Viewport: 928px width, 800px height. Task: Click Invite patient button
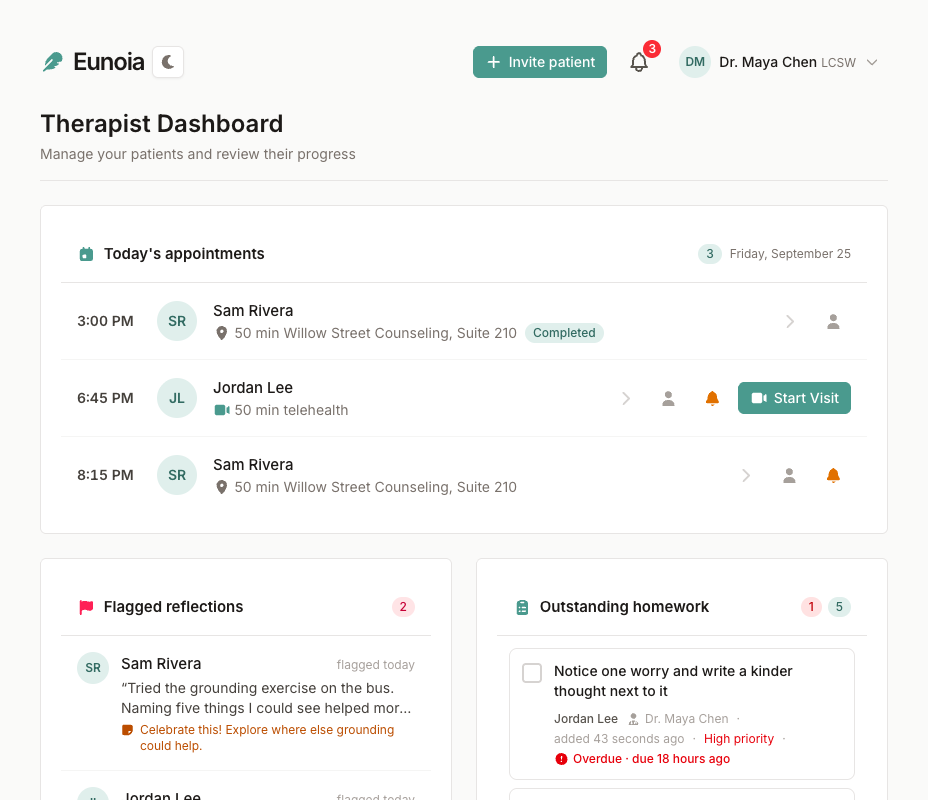(x=540, y=62)
